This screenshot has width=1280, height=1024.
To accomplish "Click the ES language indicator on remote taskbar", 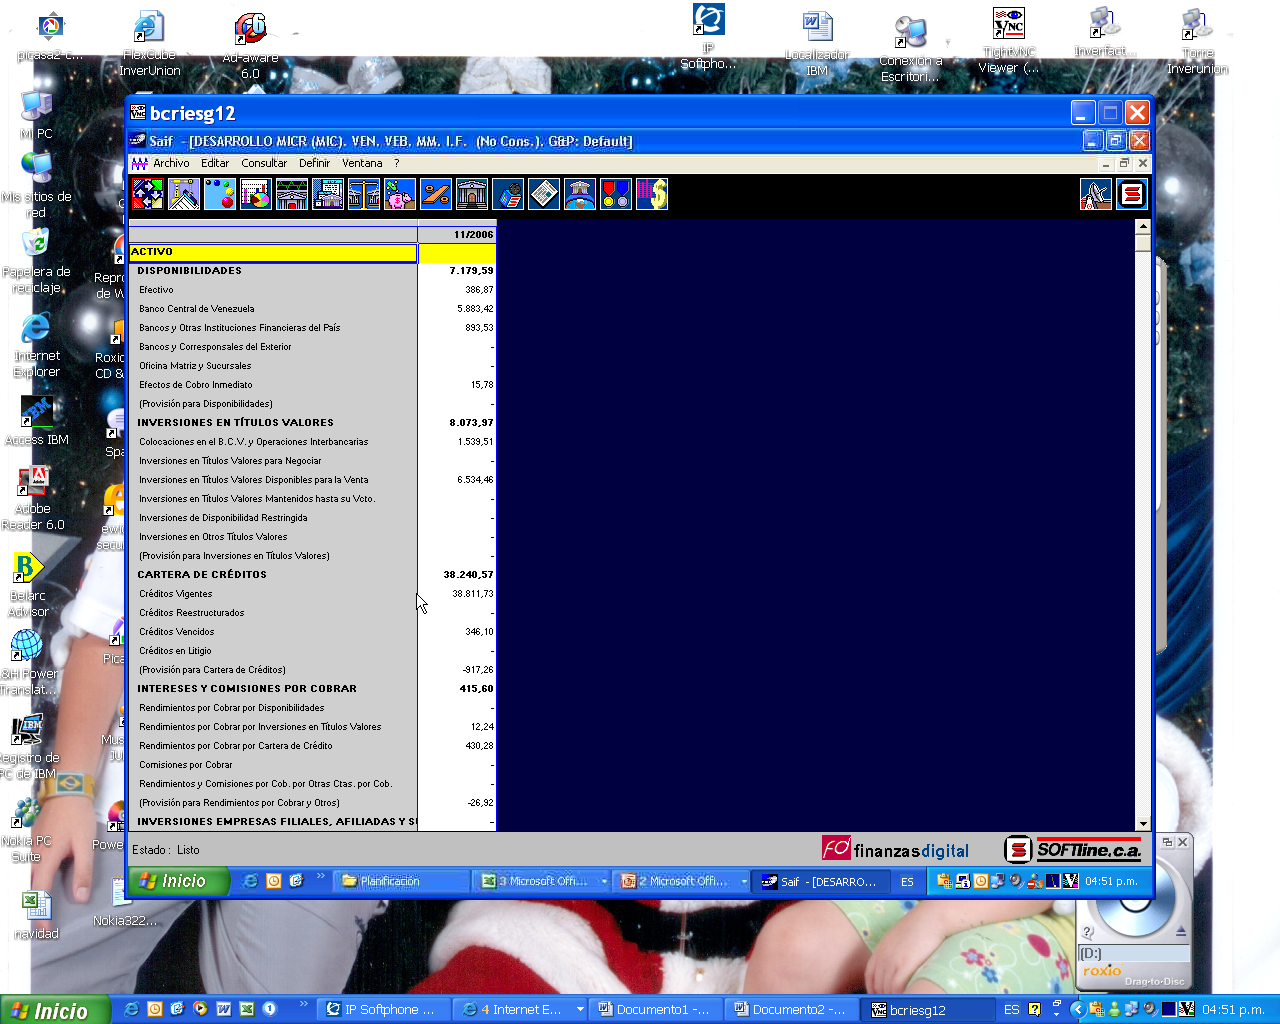I will pos(907,881).
